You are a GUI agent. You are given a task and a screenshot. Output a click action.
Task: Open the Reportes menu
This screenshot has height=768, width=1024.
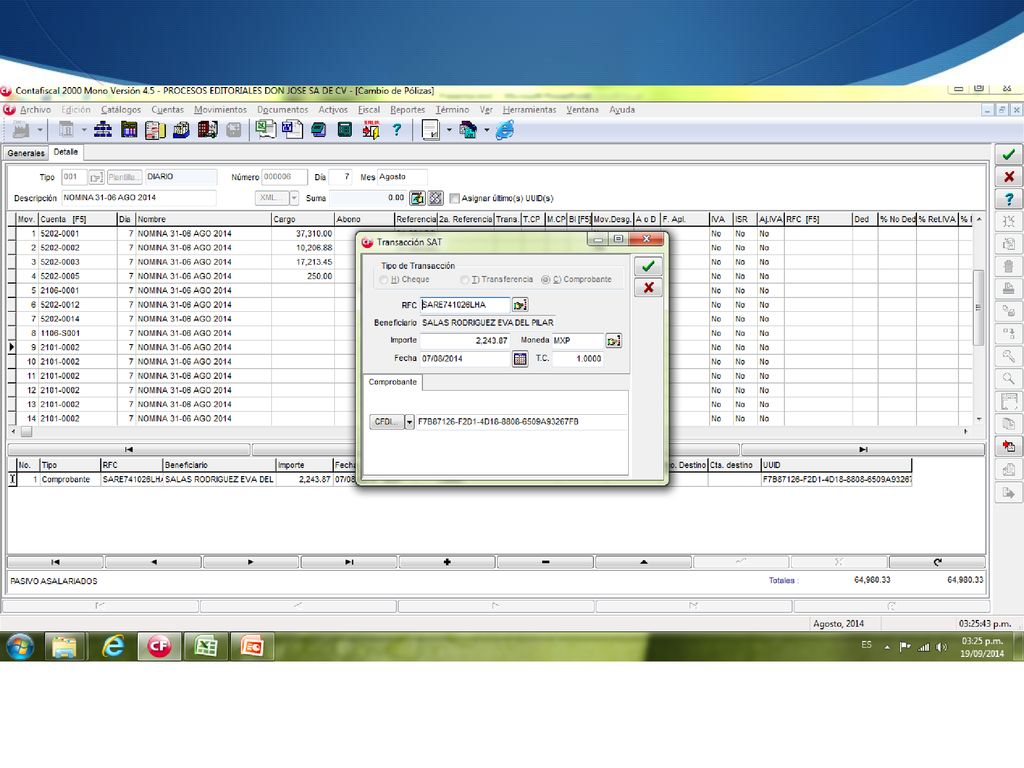408,110
